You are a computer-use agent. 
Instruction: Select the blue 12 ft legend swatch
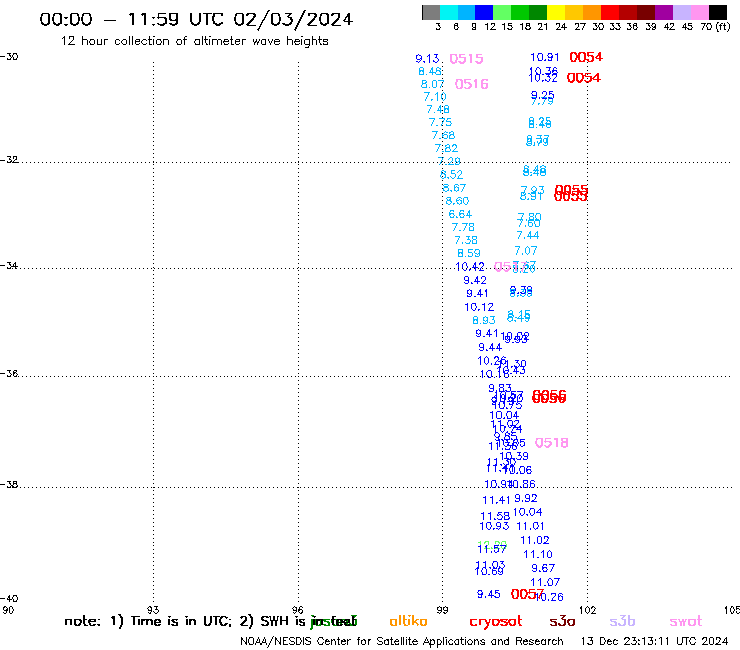coord(484,12)
